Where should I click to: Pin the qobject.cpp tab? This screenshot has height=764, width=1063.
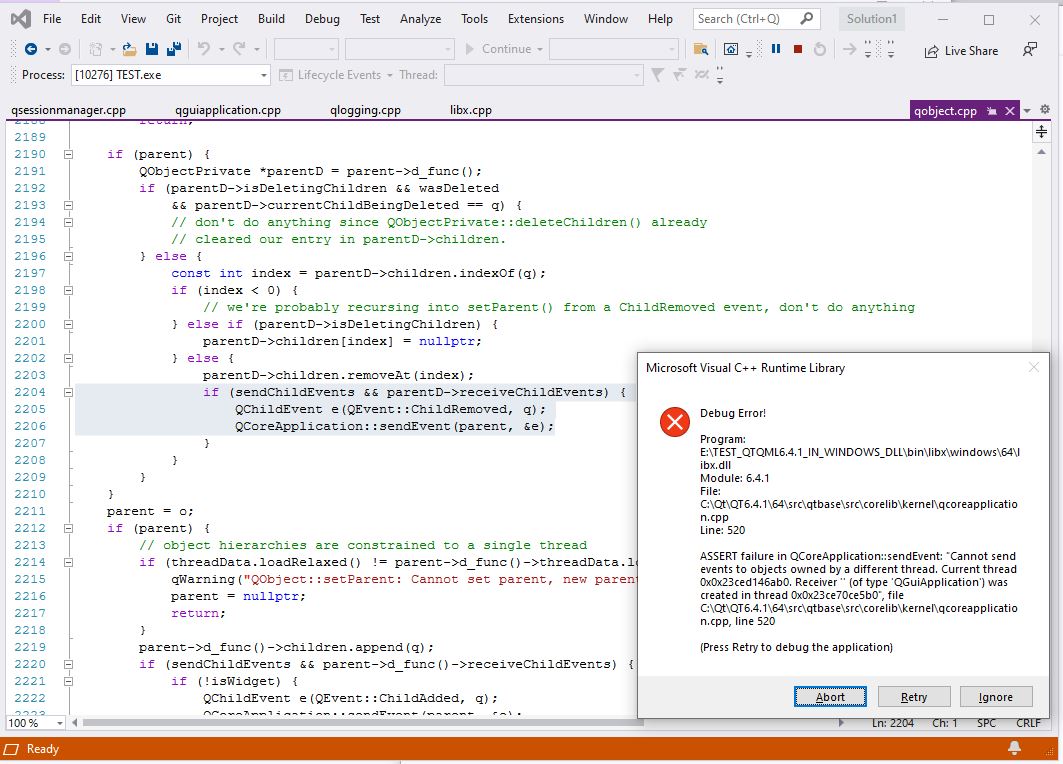(x=992, y=110)
